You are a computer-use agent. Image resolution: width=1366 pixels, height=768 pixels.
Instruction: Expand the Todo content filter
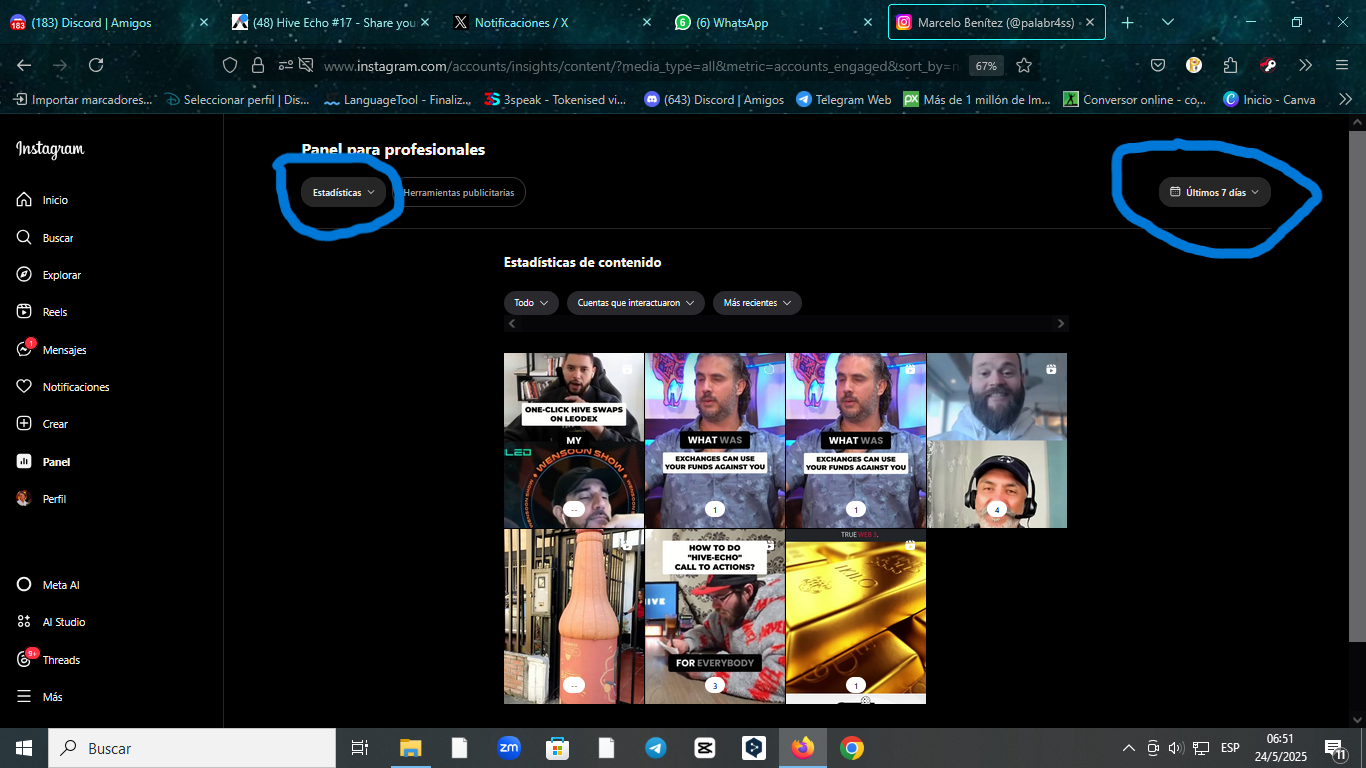tap(531, 303)
